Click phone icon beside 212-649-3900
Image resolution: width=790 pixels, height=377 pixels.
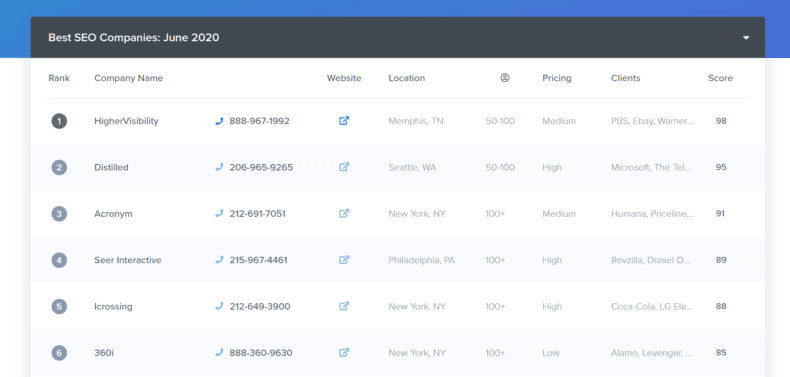[x=219, y=306]
